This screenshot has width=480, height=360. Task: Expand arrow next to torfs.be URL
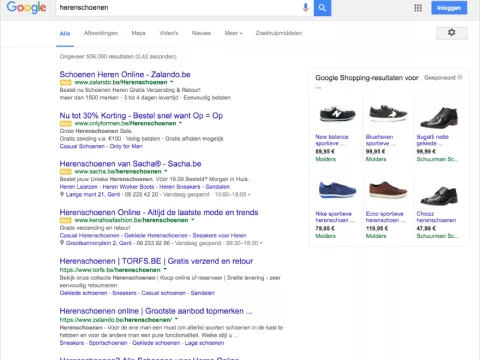tap(165, 269)
